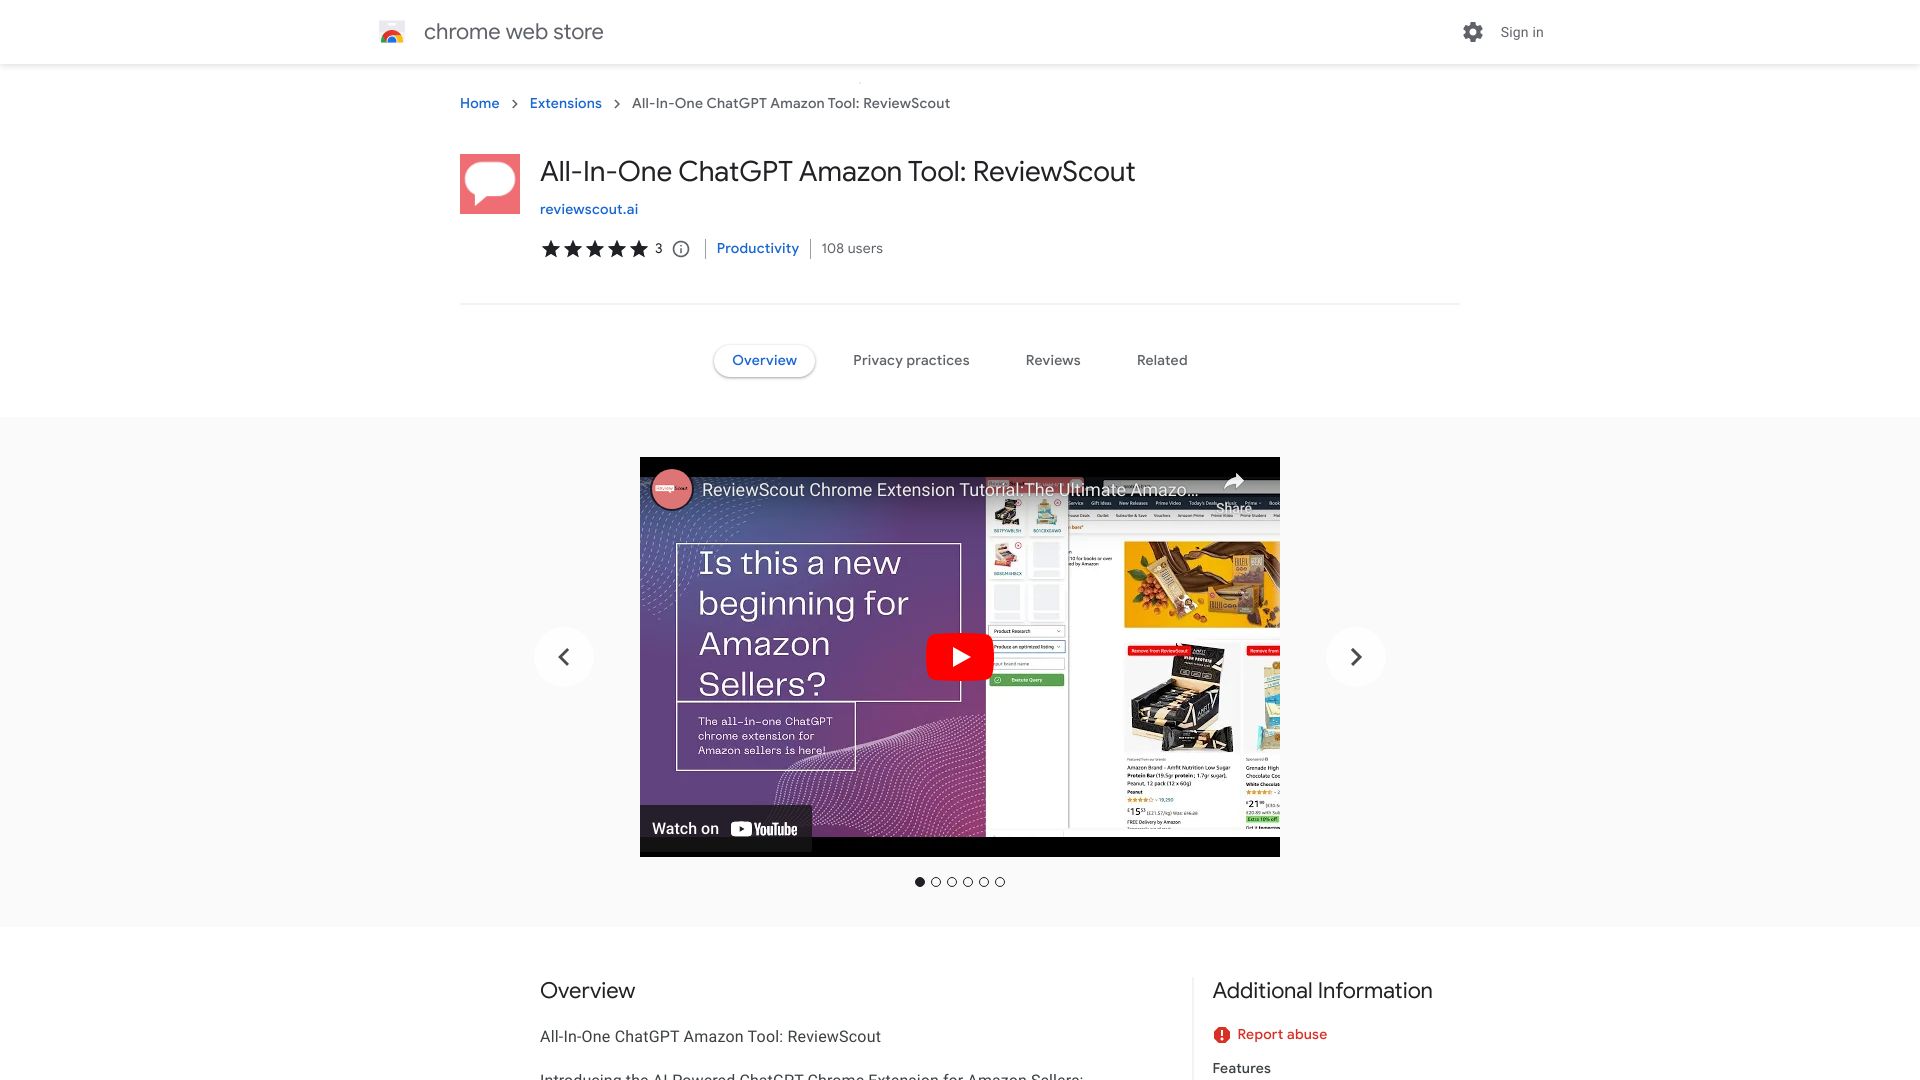Image resolution: width=1920 pixels, height=1080 pixels.
Task: Click the Extensions breadcrumb link
Action: pos(564,103)
